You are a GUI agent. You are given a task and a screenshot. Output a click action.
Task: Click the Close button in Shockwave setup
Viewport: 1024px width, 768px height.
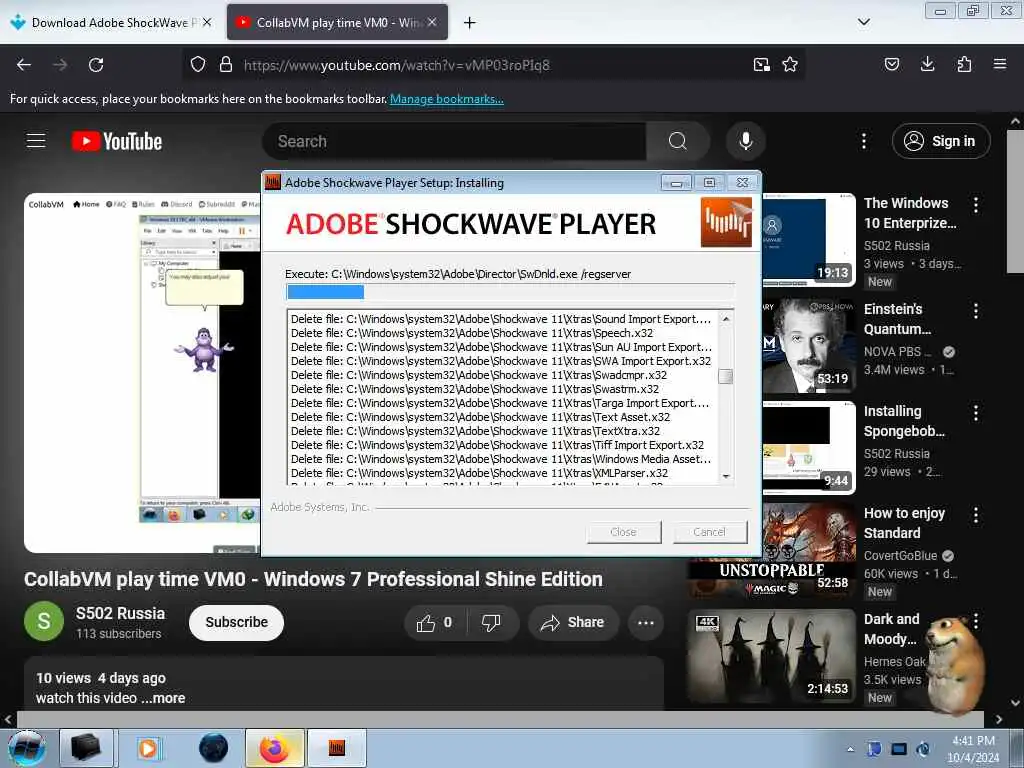coord(624,532)
